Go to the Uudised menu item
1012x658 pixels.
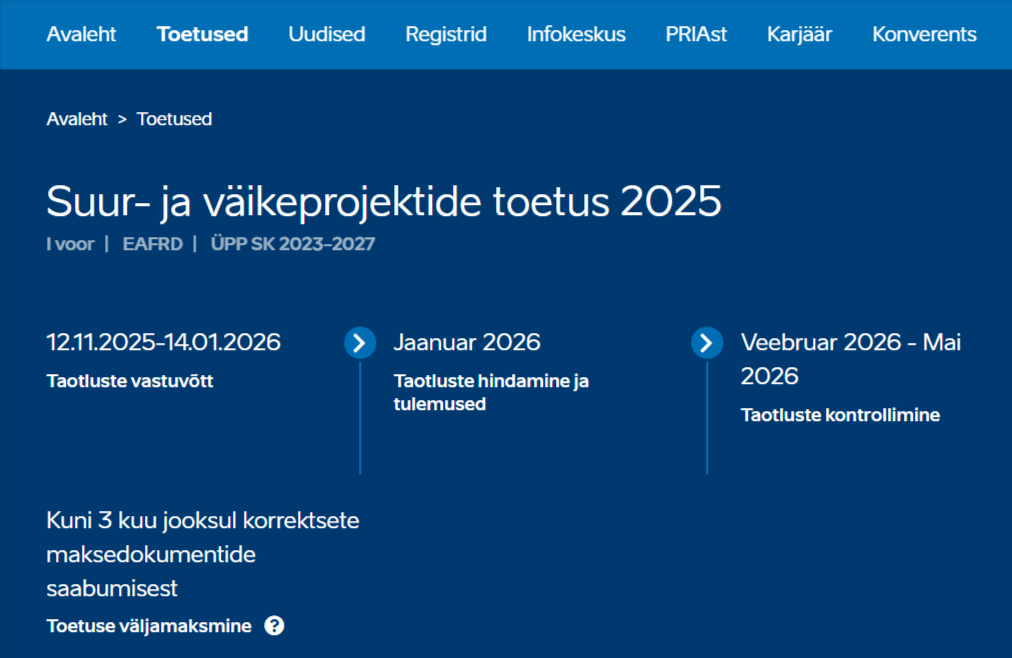(327, 34)
